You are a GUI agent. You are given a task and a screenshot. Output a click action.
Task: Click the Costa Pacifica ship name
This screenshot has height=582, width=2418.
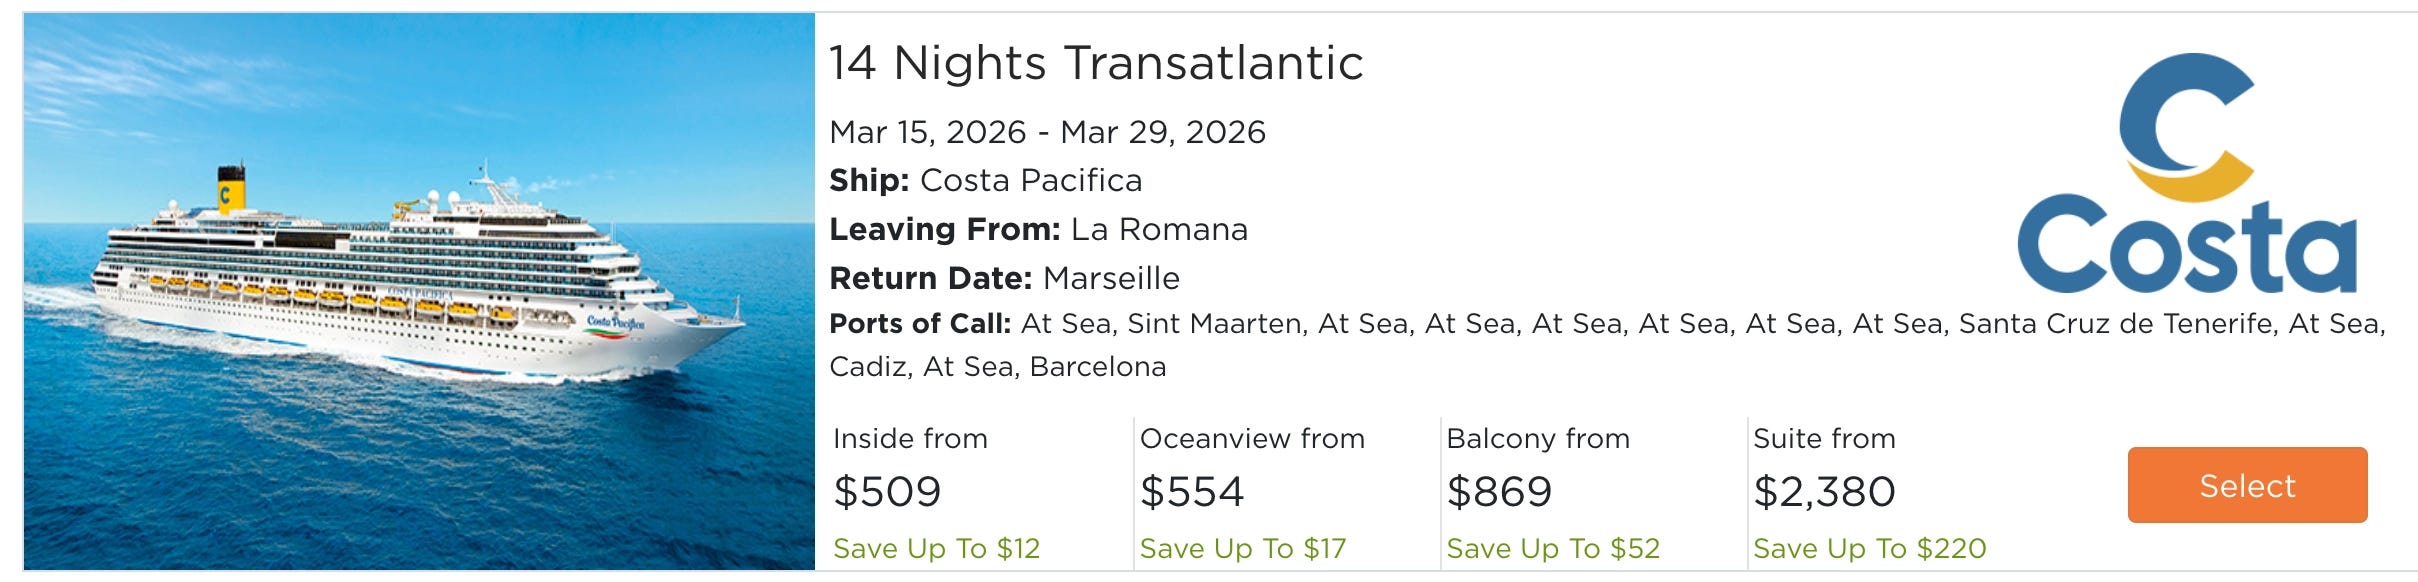[1030, 181]
